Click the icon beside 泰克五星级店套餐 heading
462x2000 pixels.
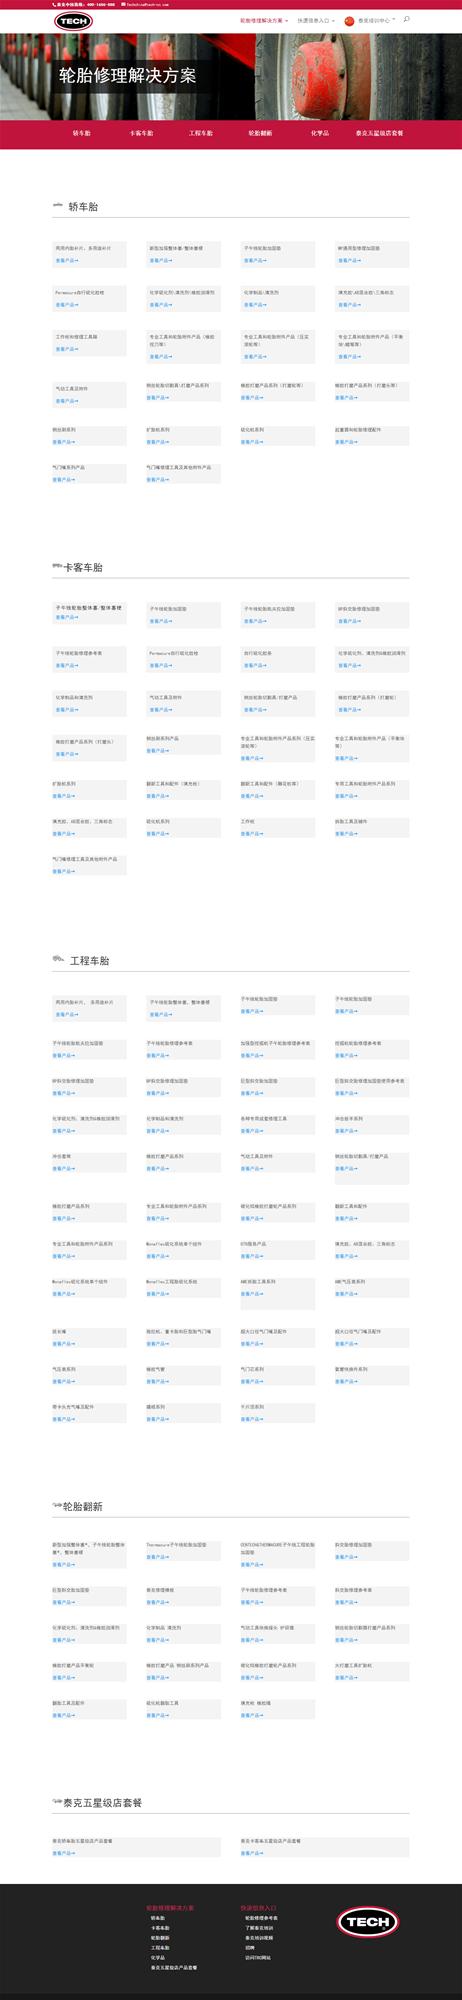pyautogui.click(x=57, y=1802)
